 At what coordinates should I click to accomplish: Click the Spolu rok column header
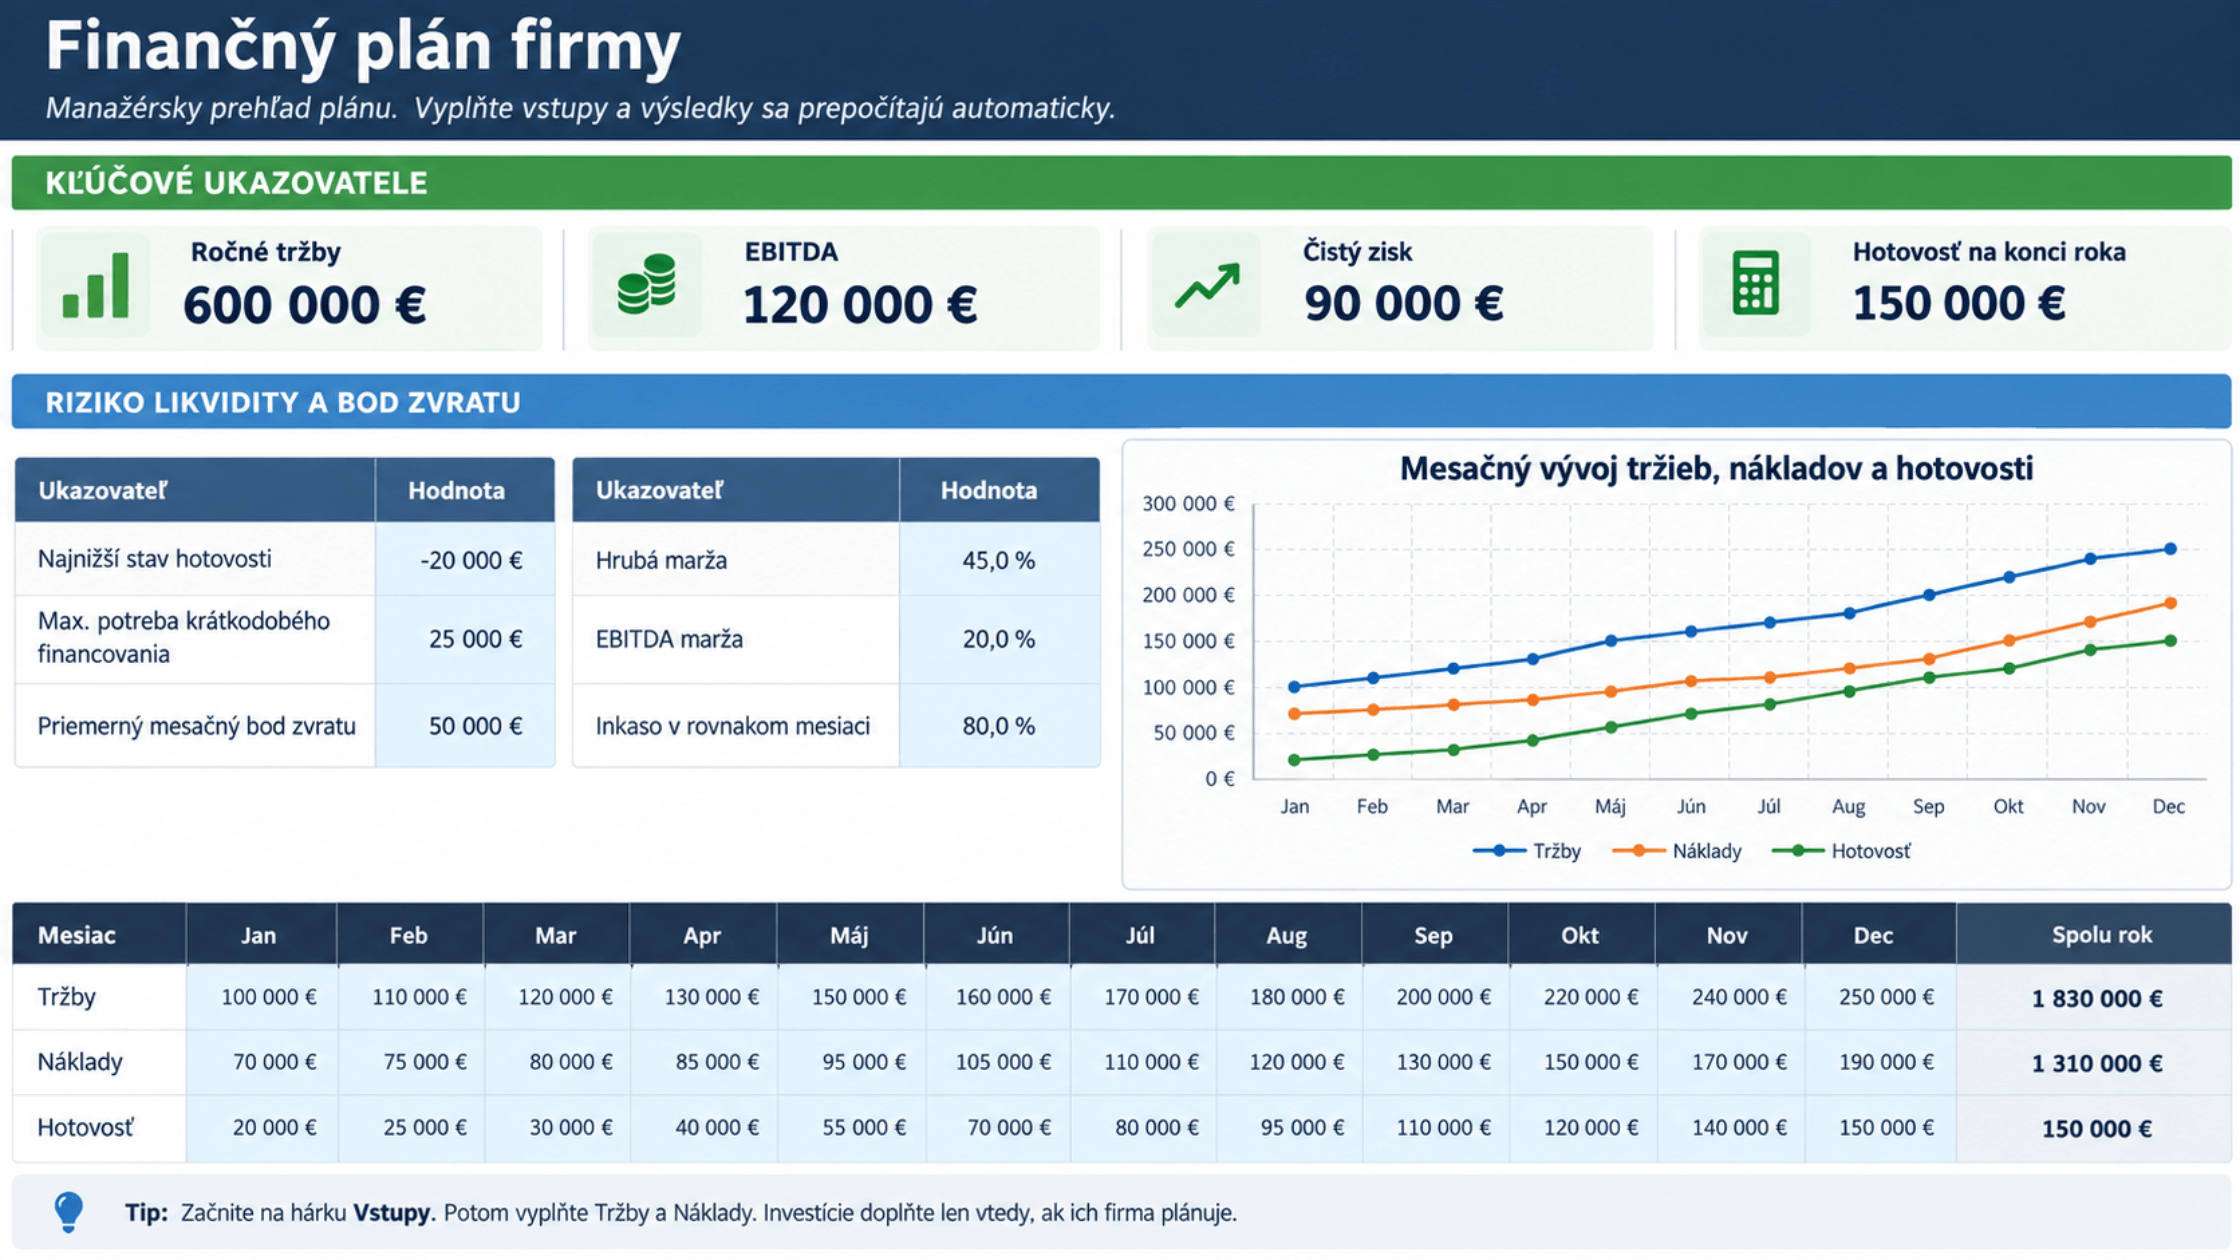click(x=2094, y=935)
